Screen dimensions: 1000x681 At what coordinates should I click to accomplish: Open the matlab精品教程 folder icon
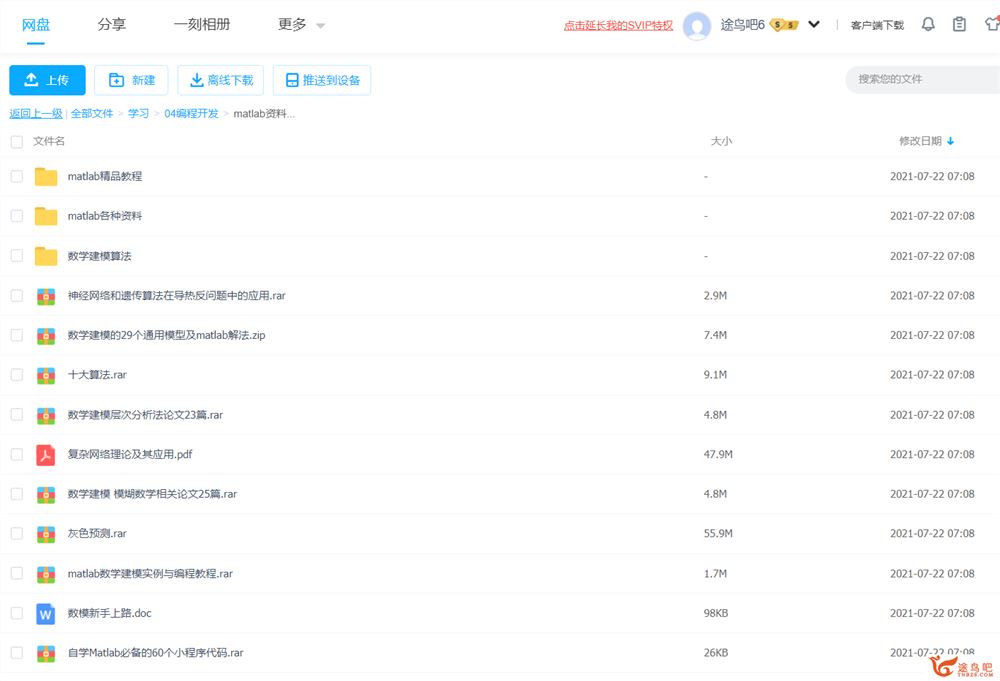[46, 176]
